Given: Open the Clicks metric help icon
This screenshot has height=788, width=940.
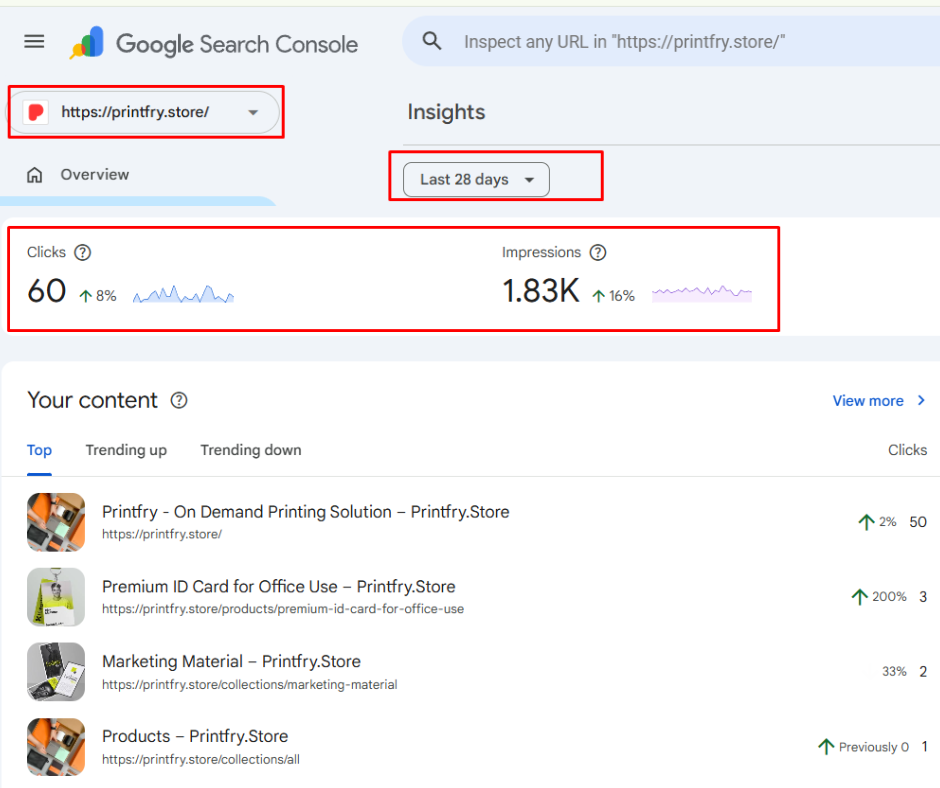Looking at the screenshot, I should tap(82, 252).
